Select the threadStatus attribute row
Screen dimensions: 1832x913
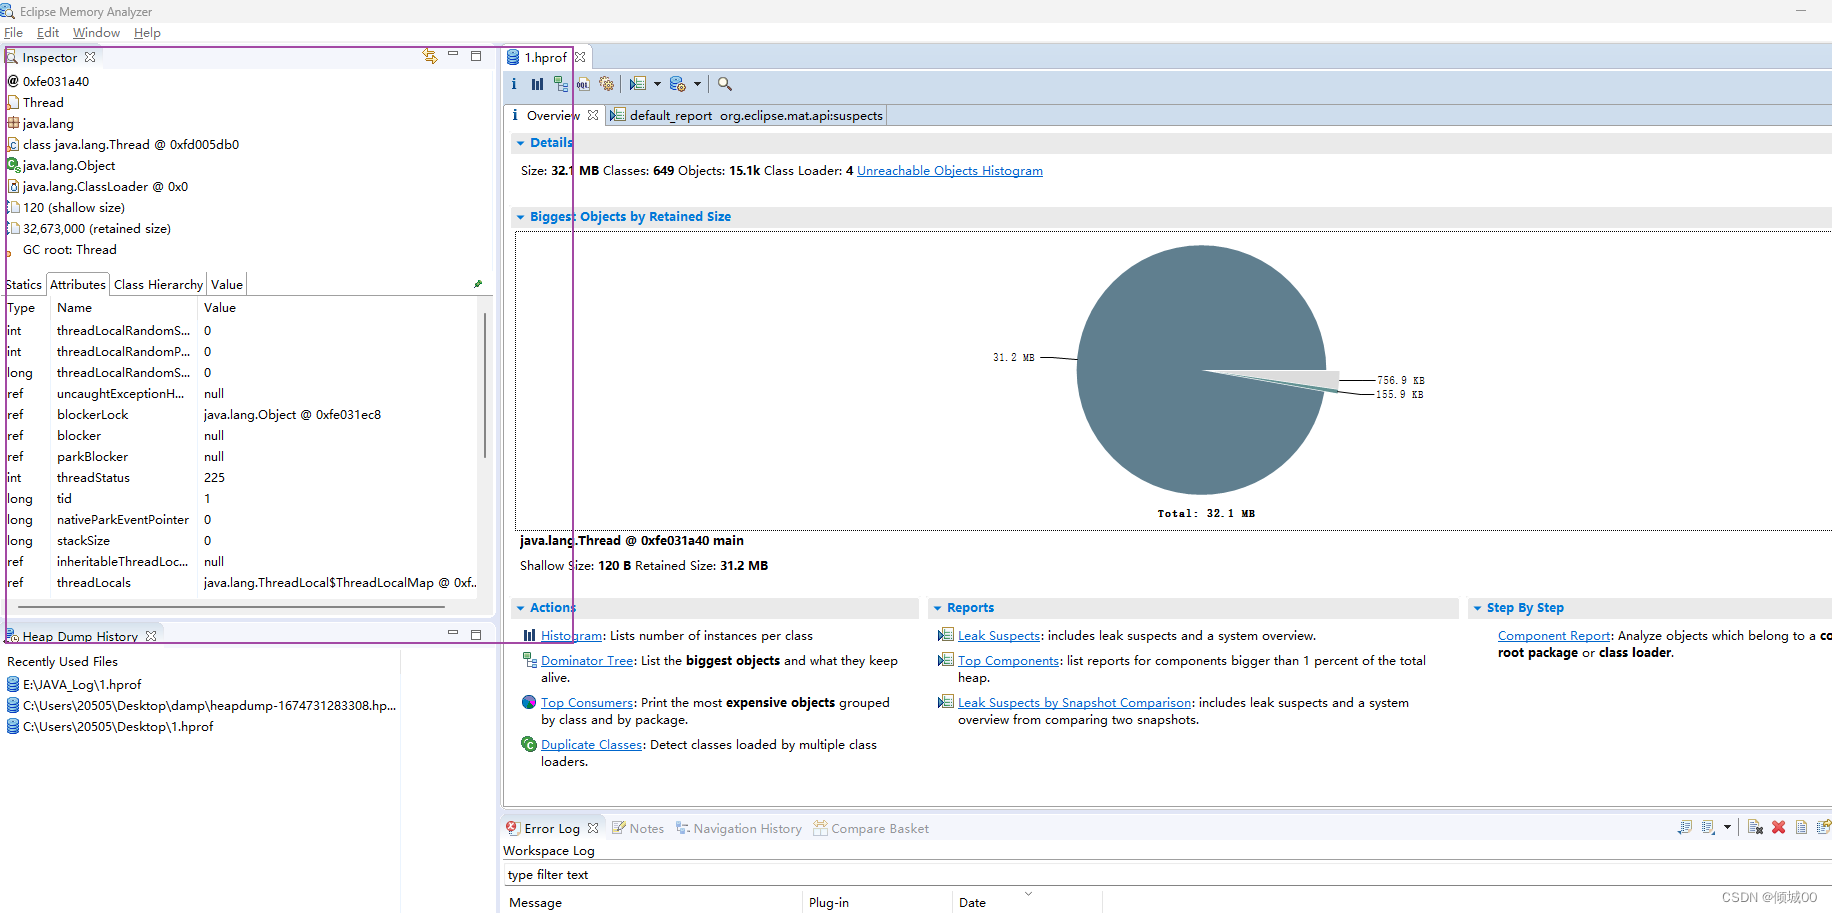pos(240,478)
